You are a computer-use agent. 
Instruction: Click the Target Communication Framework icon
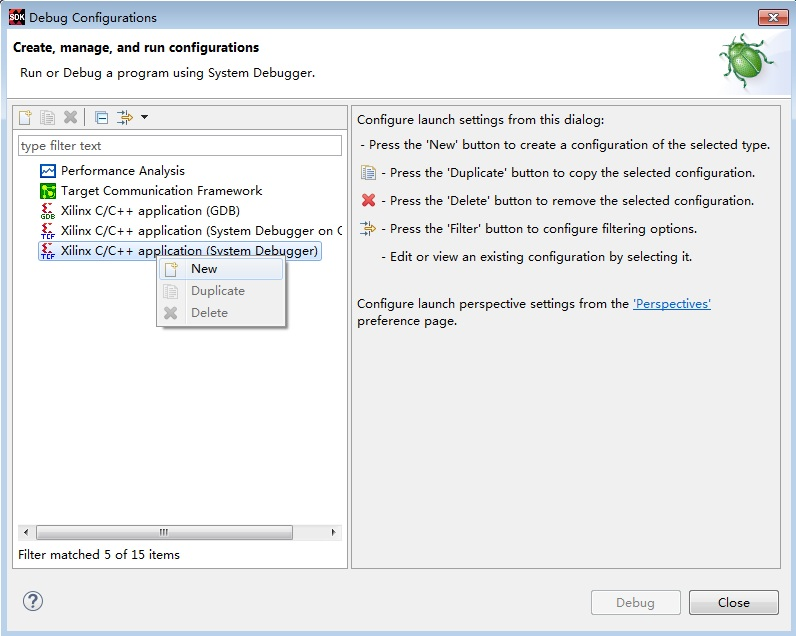[x=48, y=191]
